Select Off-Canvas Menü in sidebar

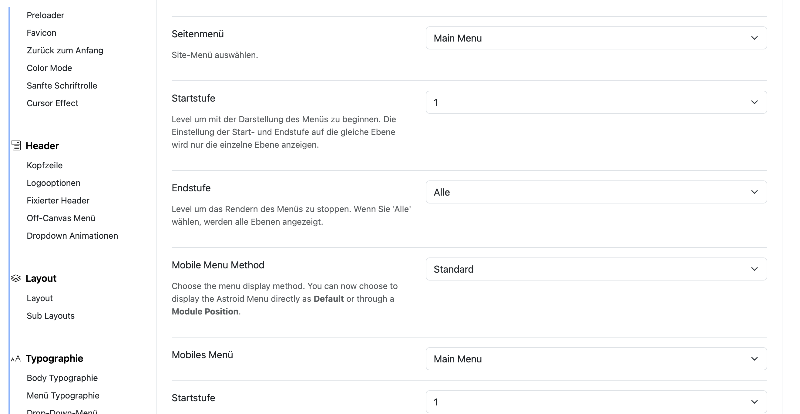coord(61,218)
